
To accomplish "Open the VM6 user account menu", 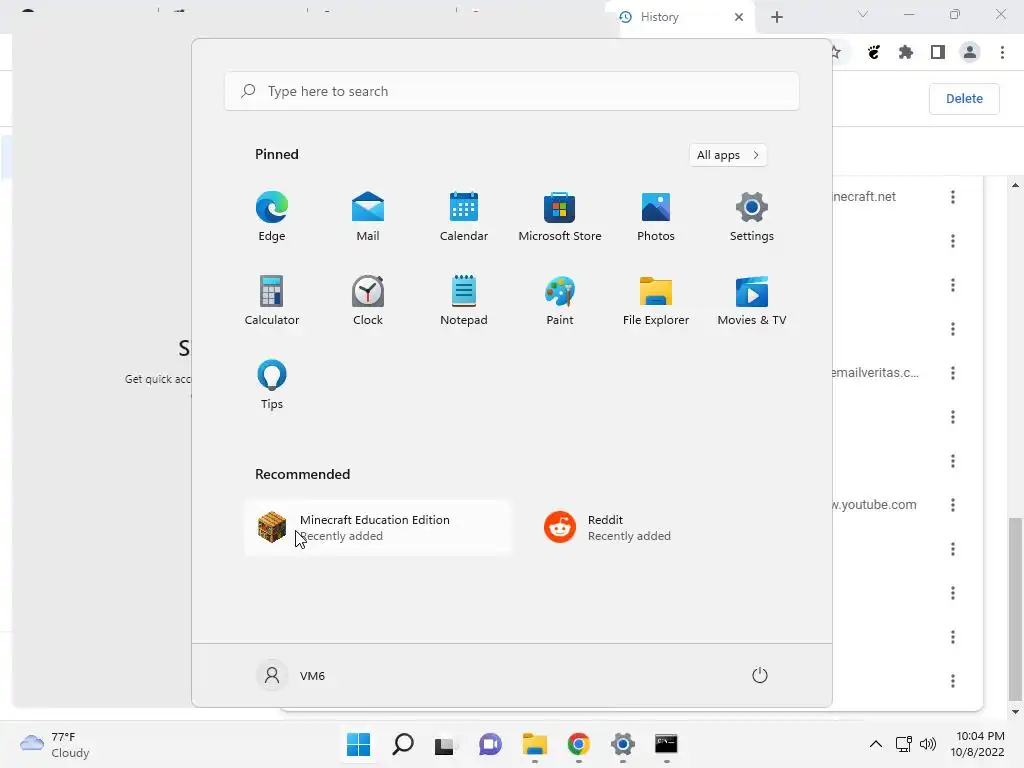I will click(x=291, y=675).
